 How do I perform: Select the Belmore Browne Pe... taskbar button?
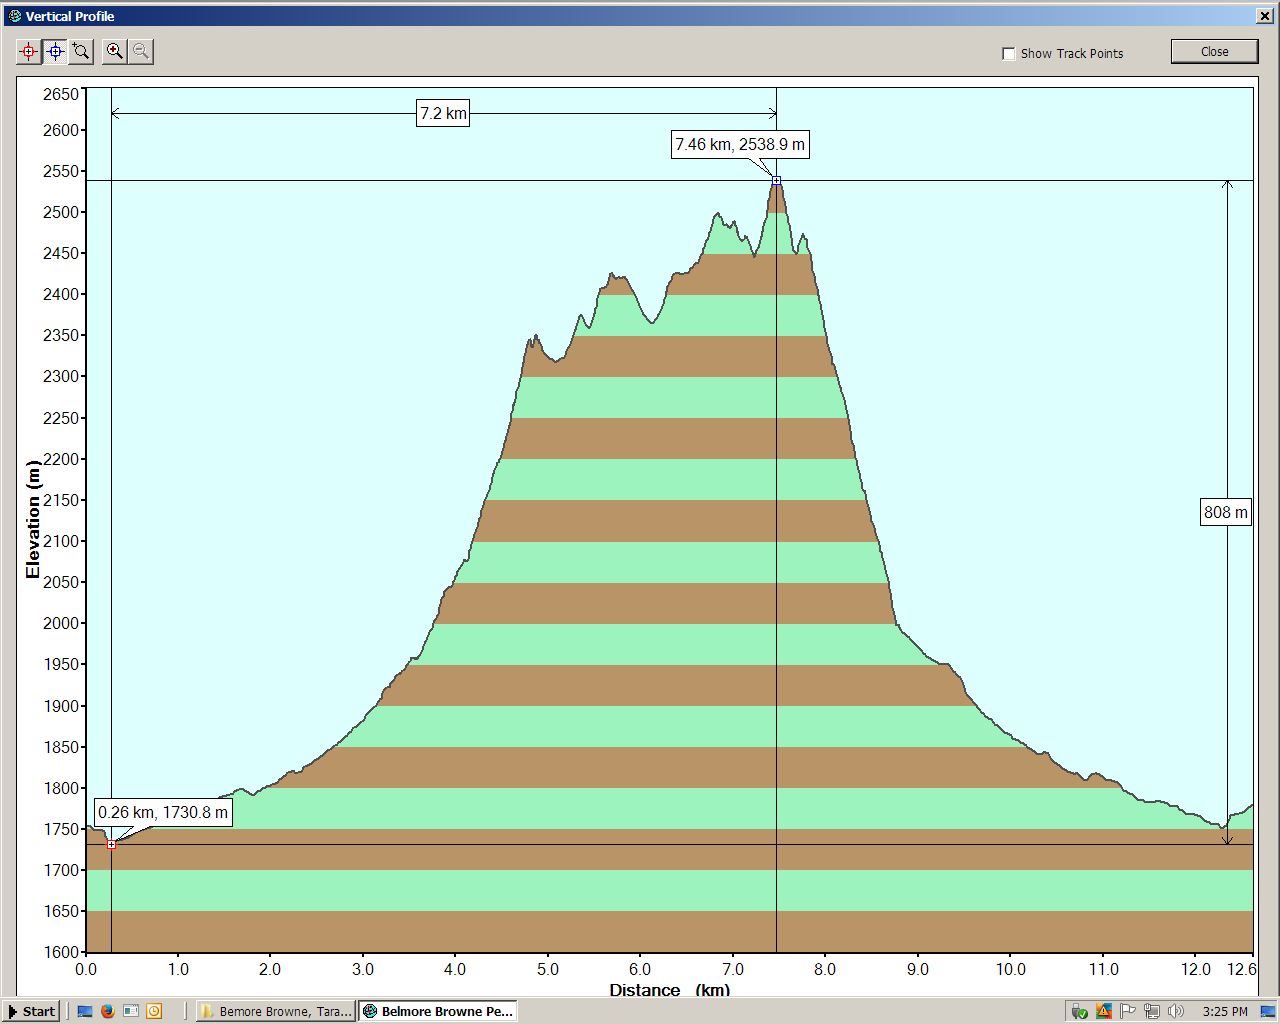tap(437, 1011)
